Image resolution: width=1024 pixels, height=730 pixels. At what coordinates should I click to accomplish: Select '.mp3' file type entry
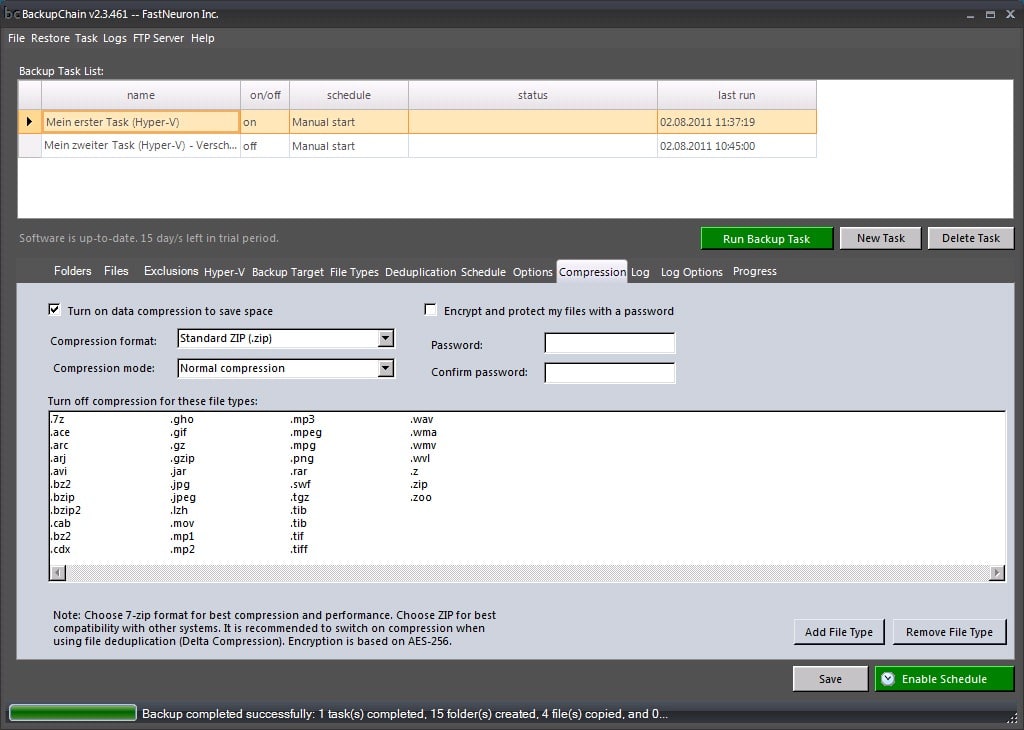point(302,419)
